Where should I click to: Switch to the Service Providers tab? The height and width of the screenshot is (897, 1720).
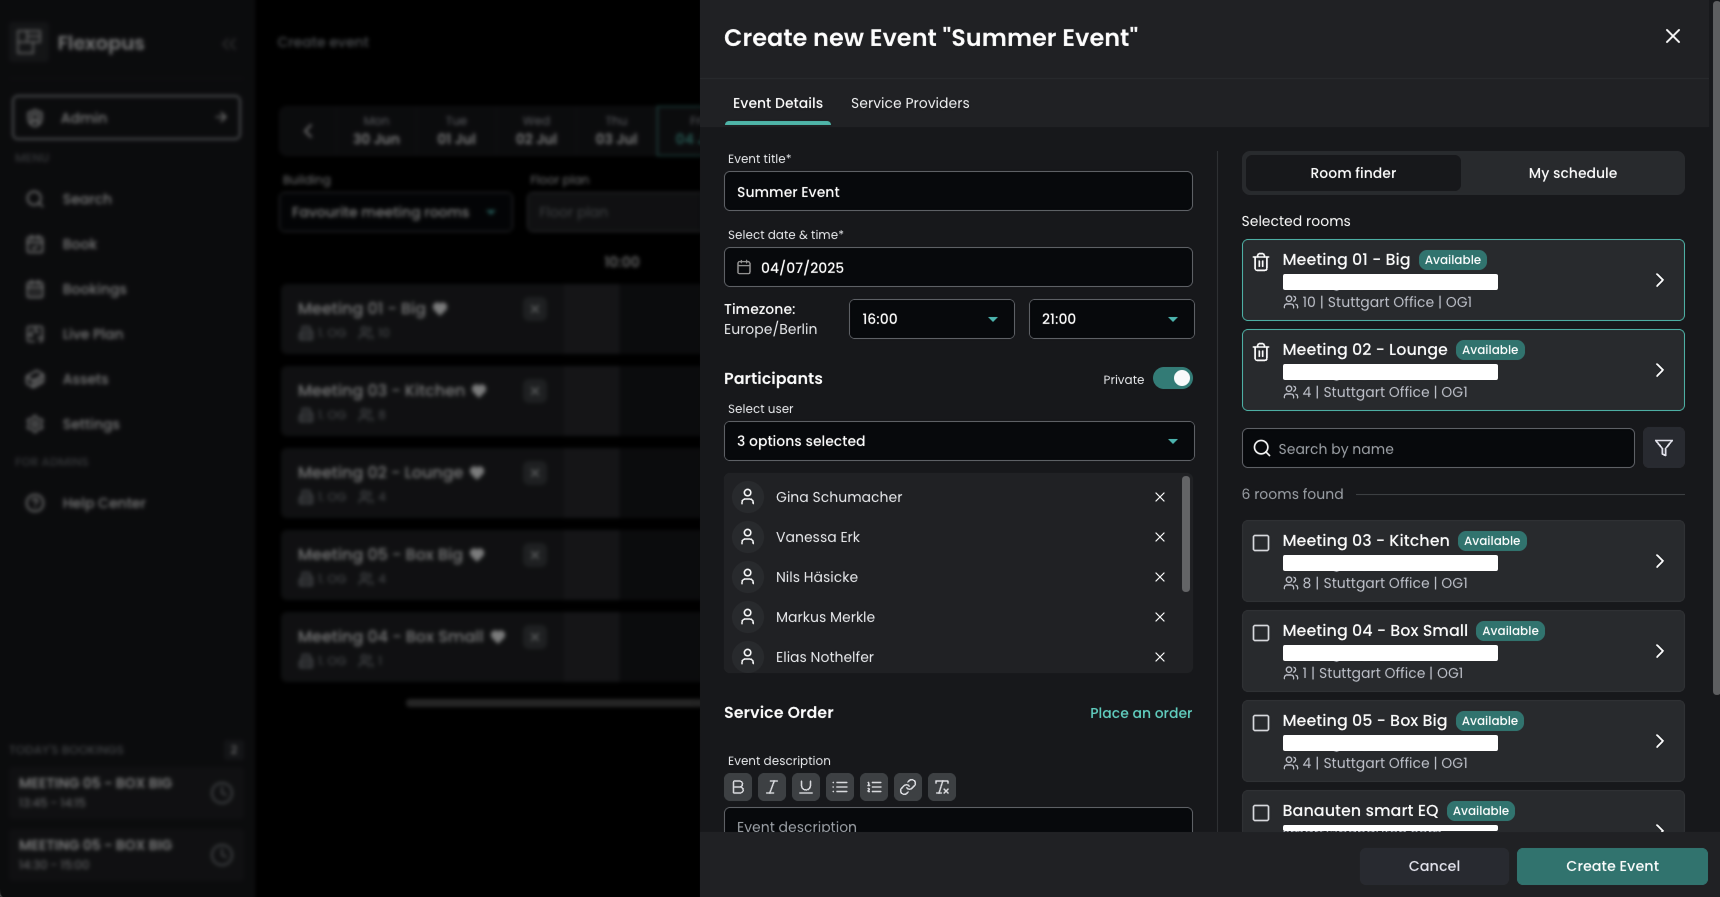coord(909,103)
